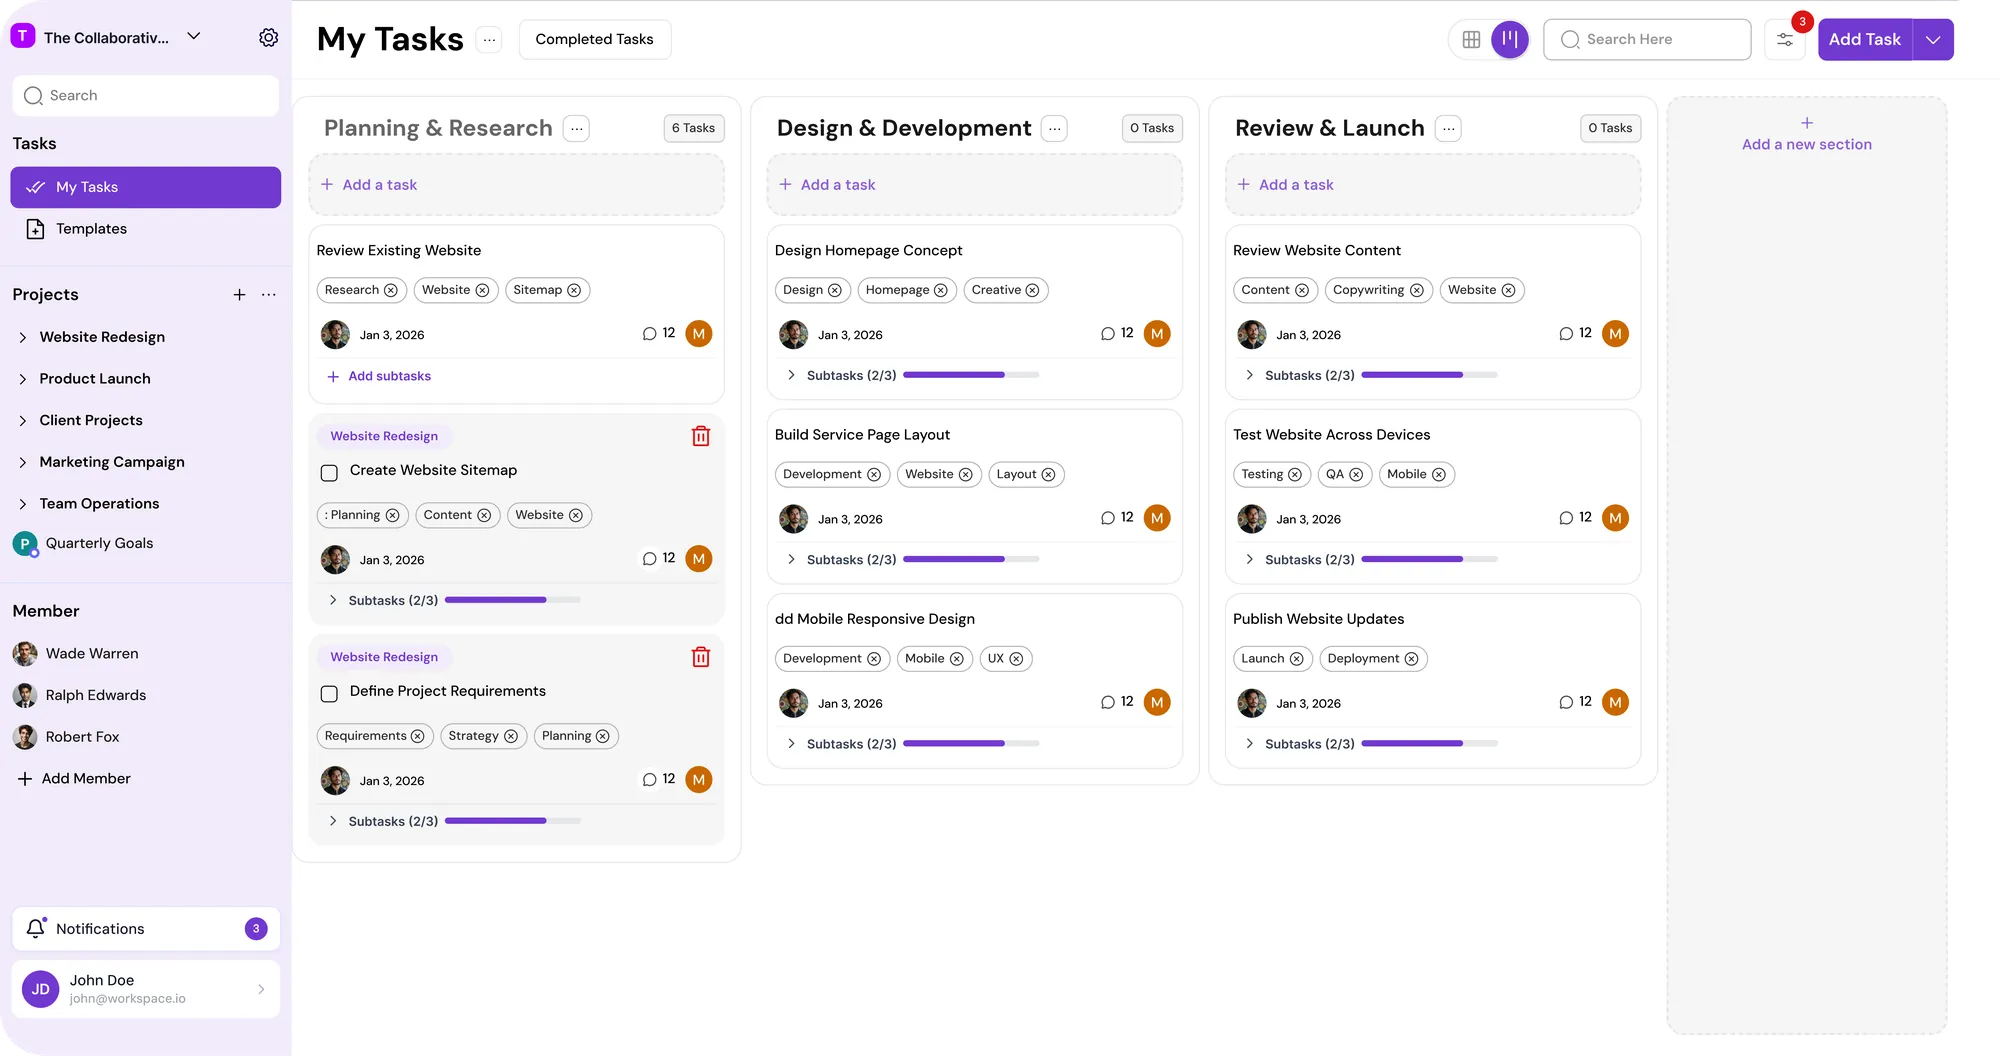Expand workspace switcher dropdown
Screen dimensions: 2000x1056
click(x=194, y=36)
